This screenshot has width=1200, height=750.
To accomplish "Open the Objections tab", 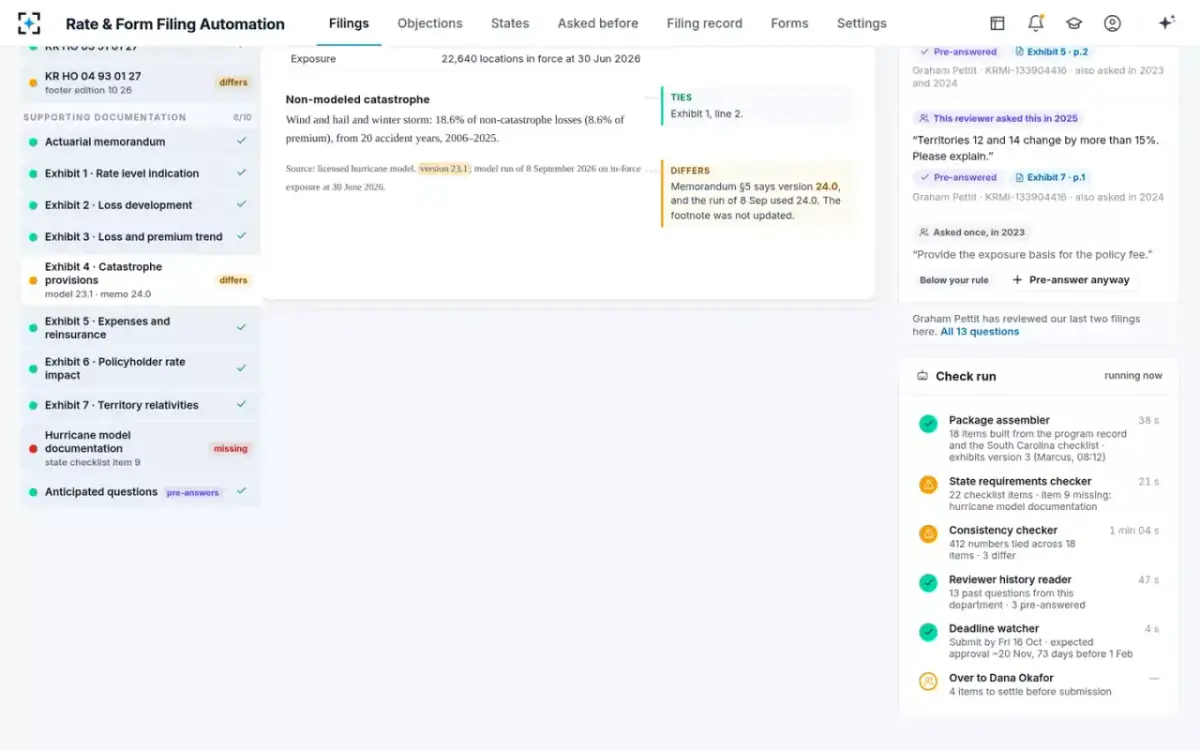I will click(x=430, y=23).
